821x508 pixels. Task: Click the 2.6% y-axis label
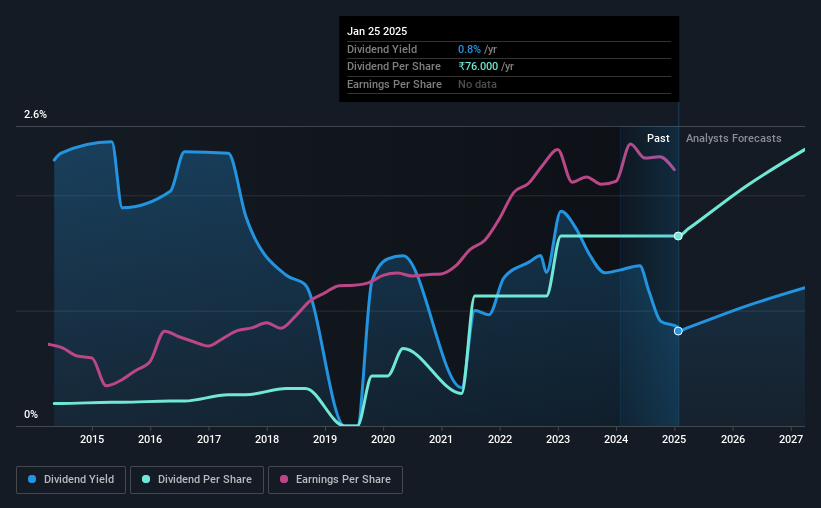(35, 114)
